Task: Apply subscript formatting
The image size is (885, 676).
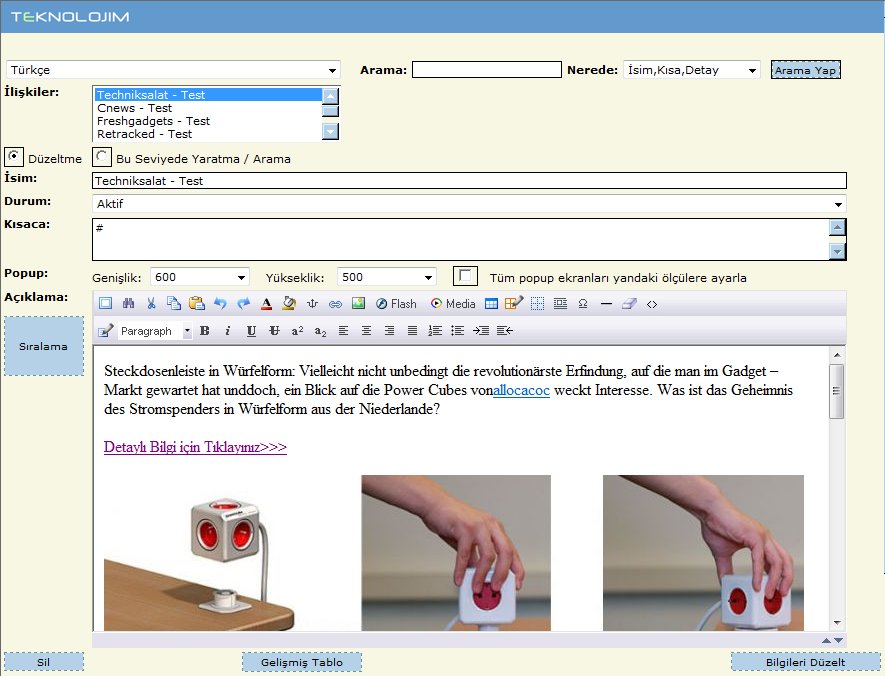Action: [321, 331]
